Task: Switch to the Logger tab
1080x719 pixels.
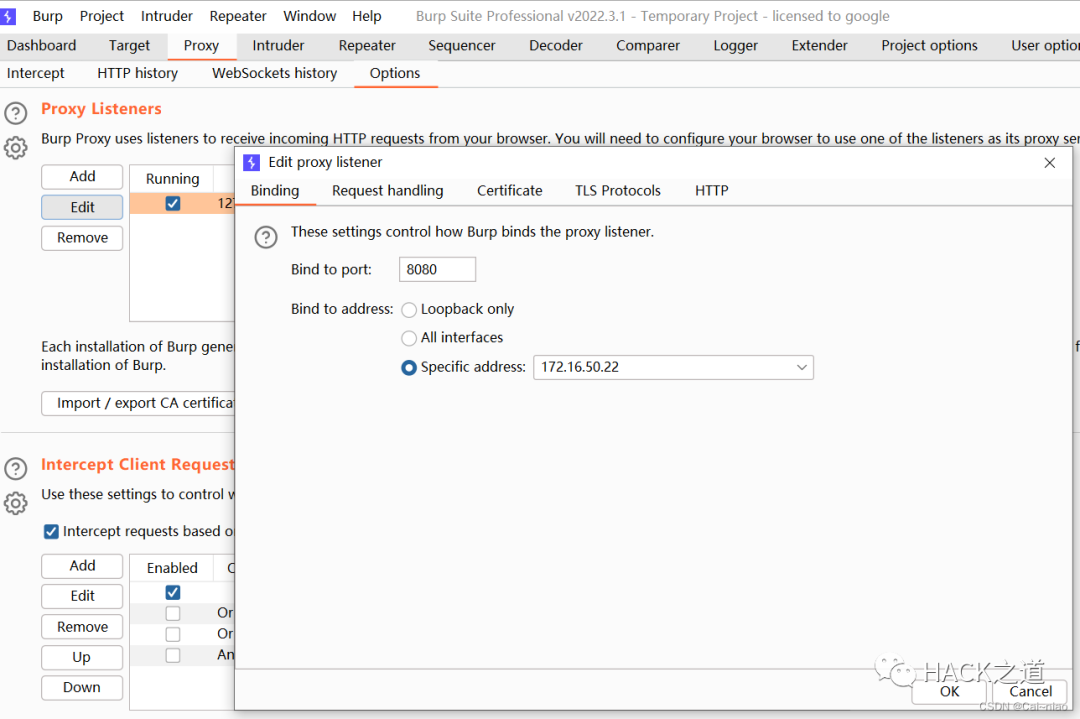Action: pos(736,45)
